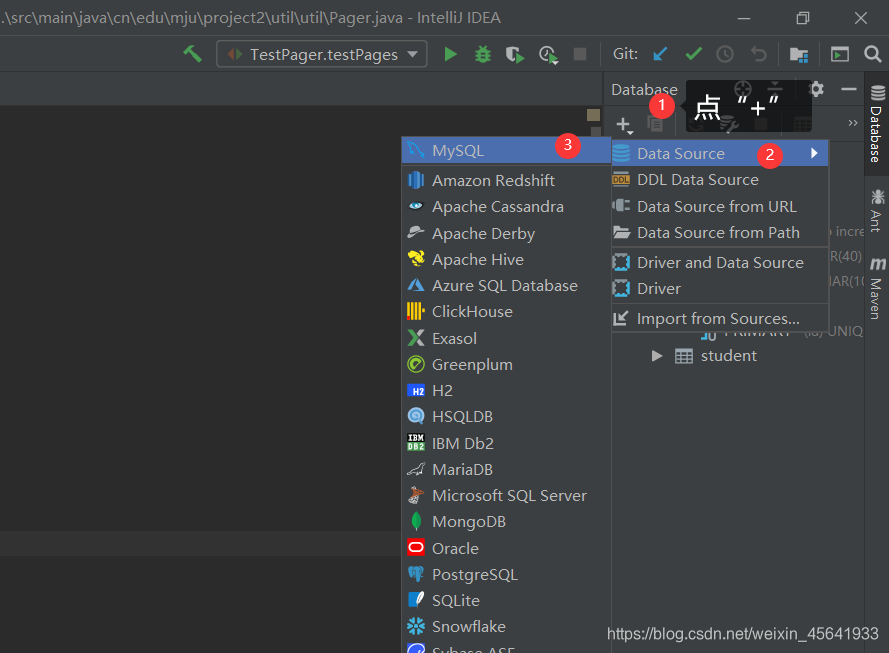The image size is (889, 653).
Task: Click the plus icon to add data source
Action: point(624,124)
